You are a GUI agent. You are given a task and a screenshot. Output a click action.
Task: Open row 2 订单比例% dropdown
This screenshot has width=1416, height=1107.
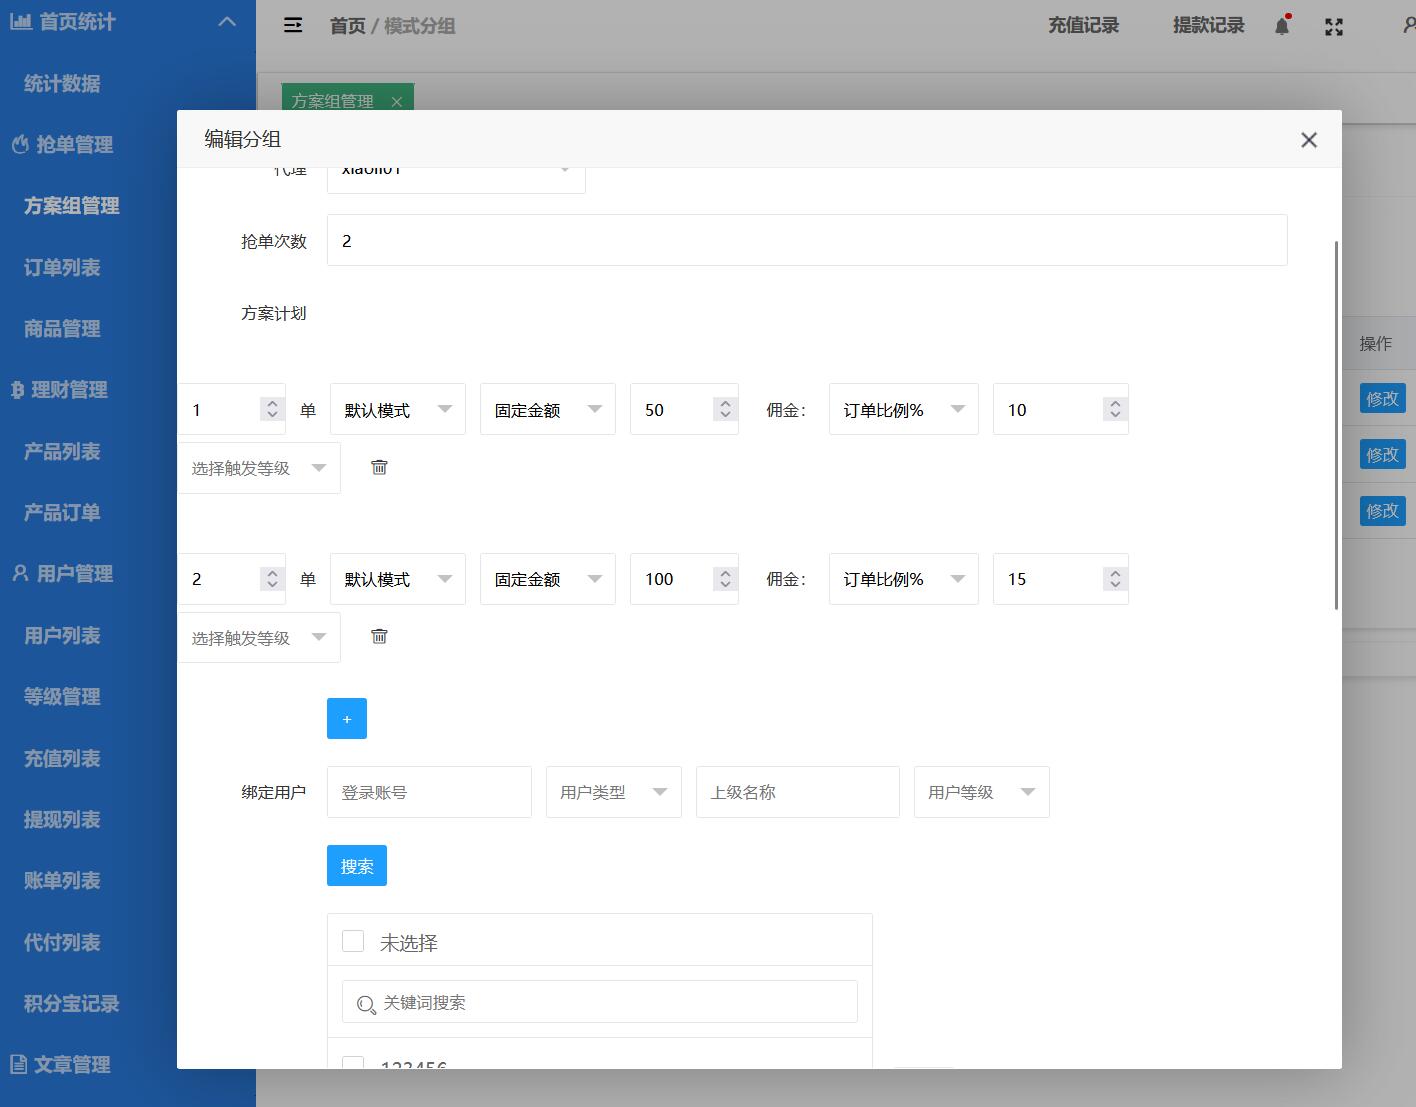[904, 579]
